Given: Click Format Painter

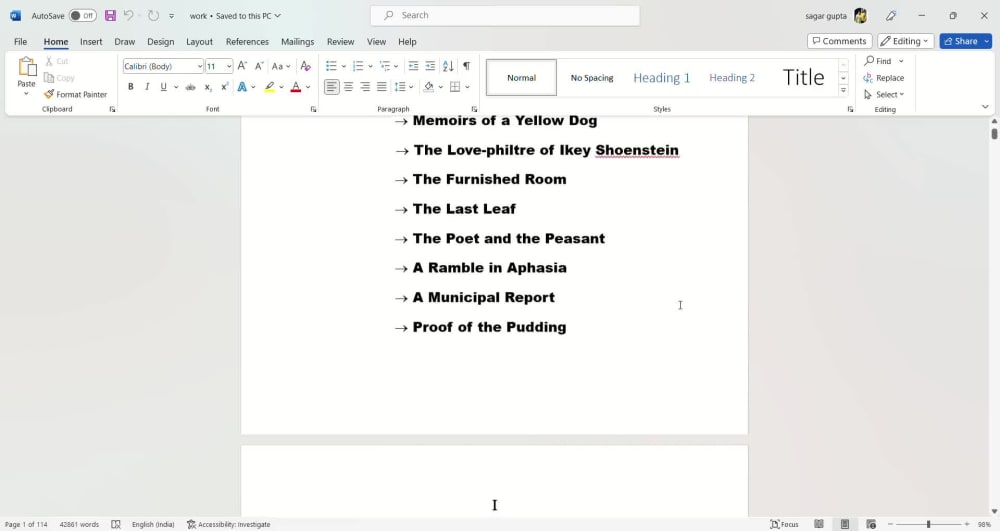Looking at the screenshot, I should point(75,94).
